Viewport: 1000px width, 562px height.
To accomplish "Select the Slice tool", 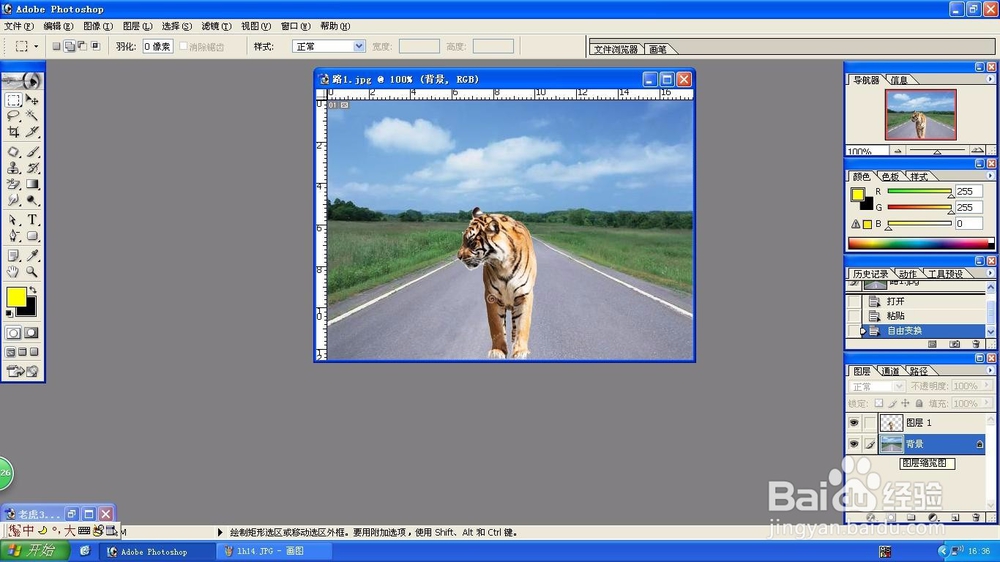I will pyautogui.click(x=32, y=131).
